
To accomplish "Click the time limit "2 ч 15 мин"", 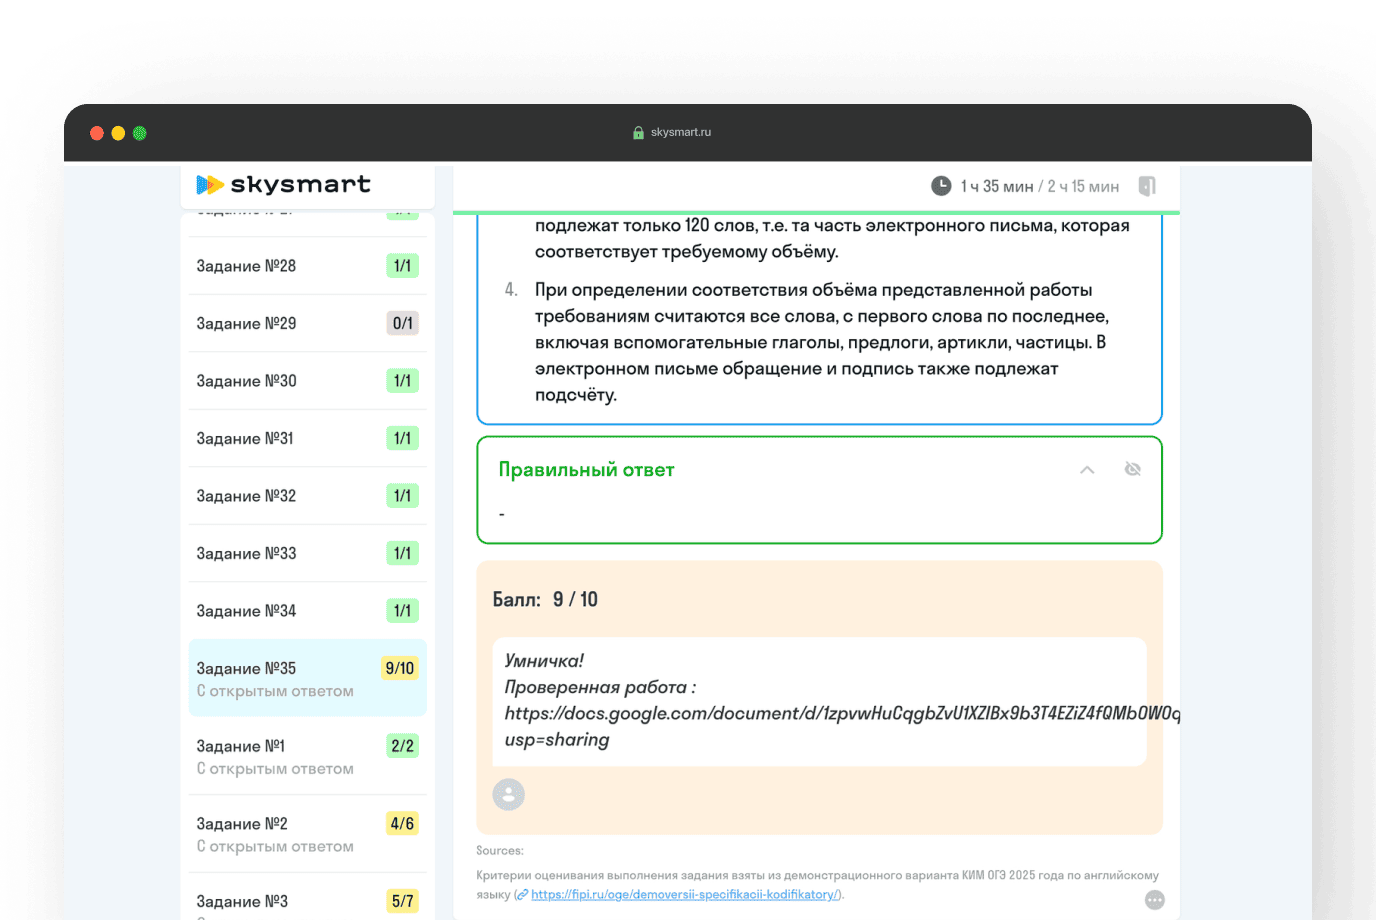I will [1084, 187].
